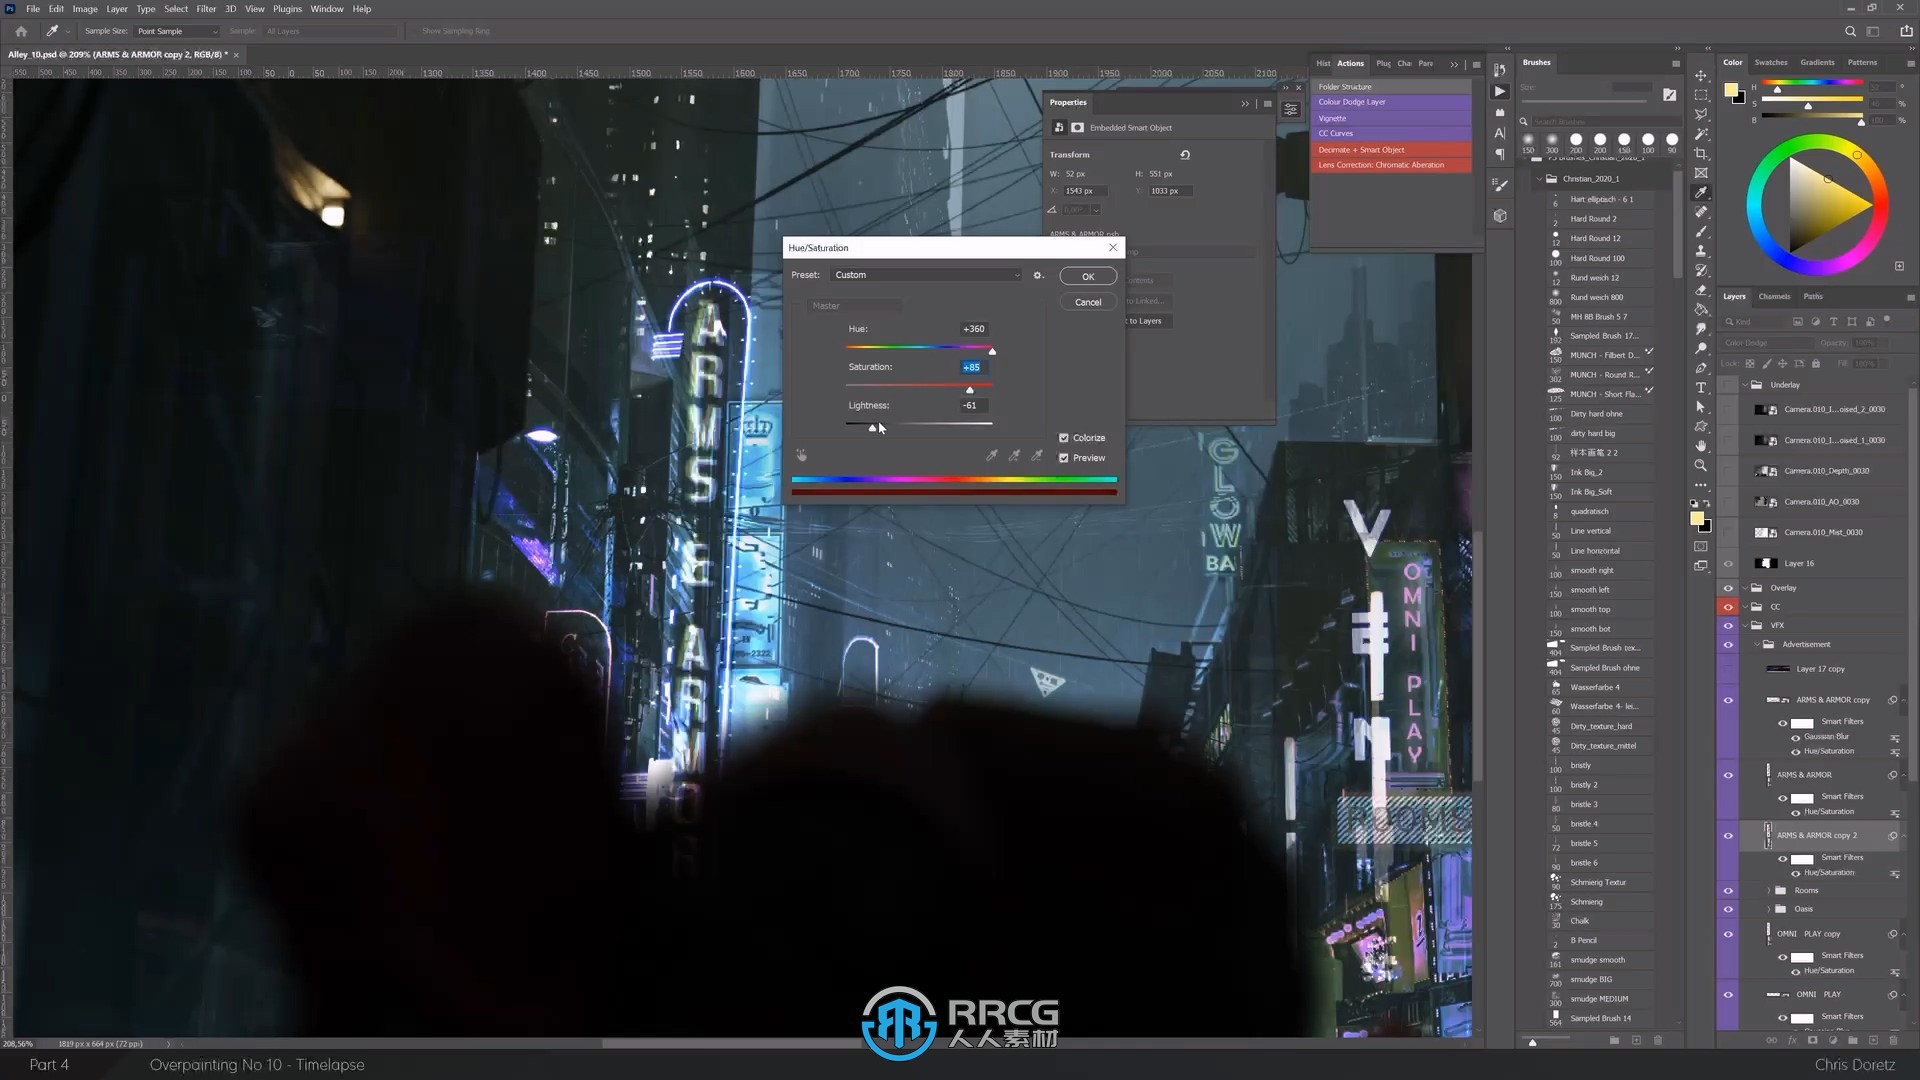Select the Smudge tool

[x=1701, y=329]
